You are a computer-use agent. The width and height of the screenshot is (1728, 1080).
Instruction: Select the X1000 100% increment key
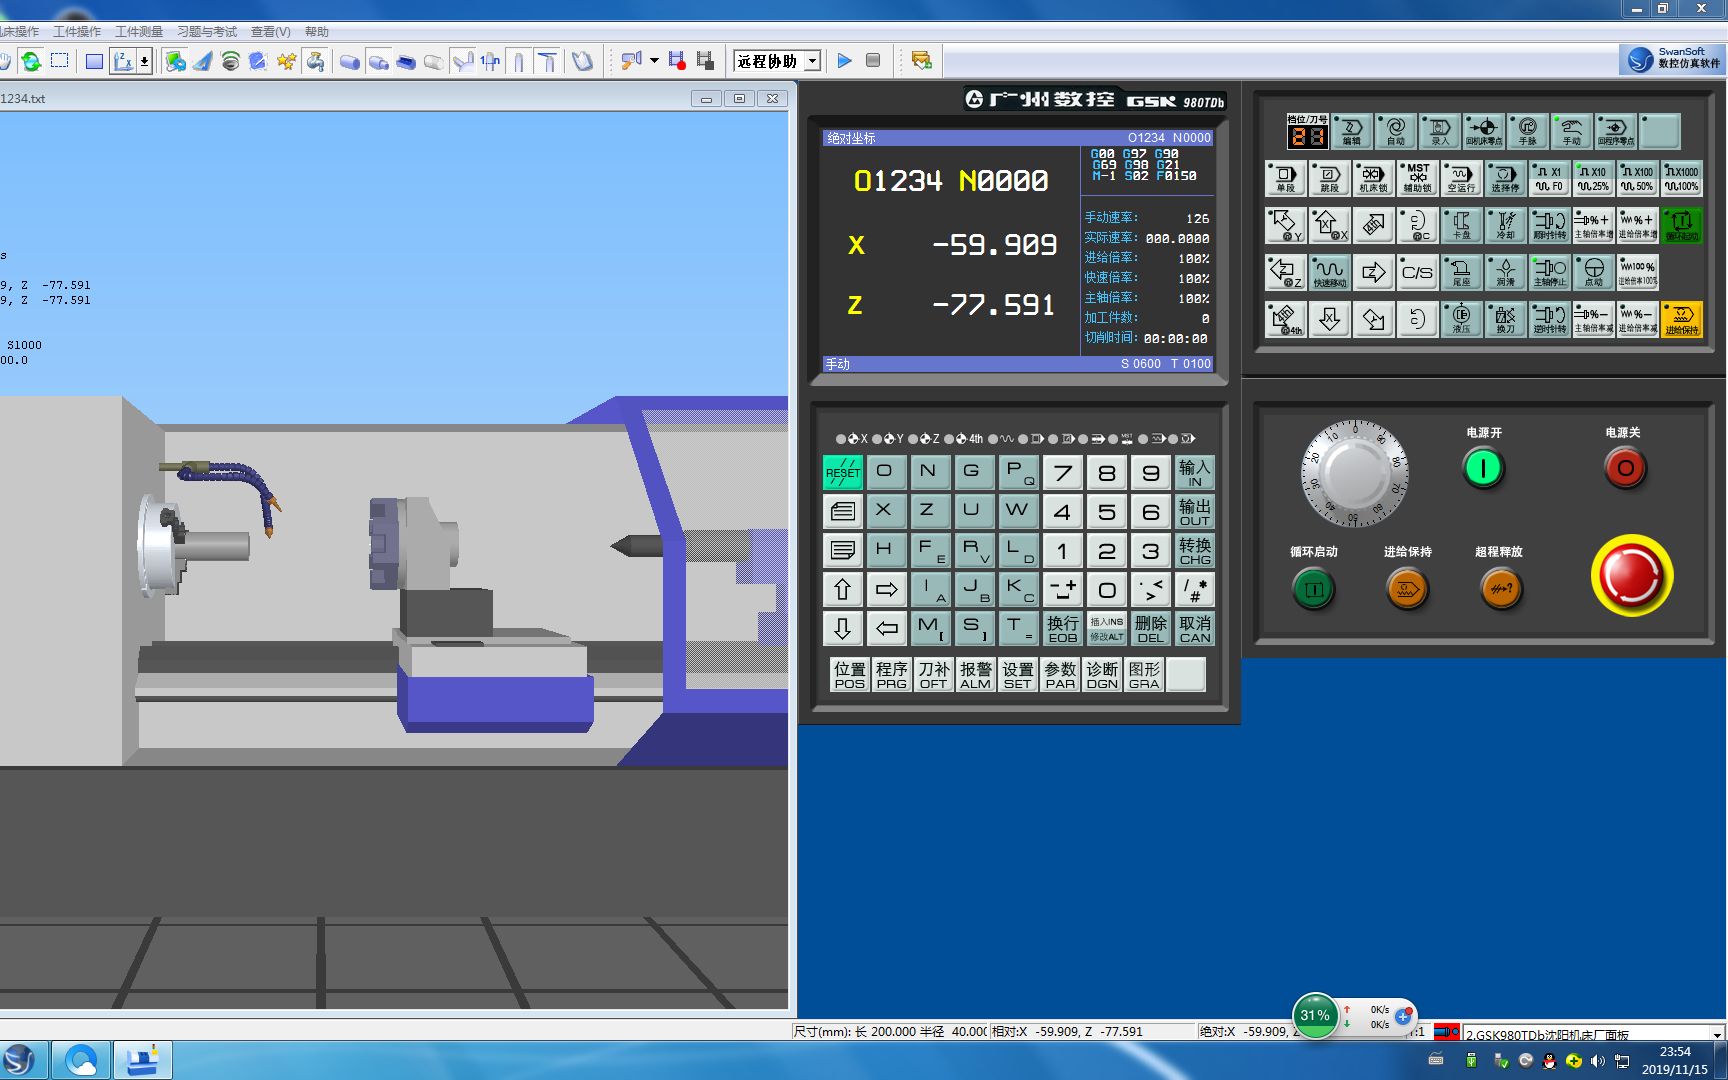1681,178
